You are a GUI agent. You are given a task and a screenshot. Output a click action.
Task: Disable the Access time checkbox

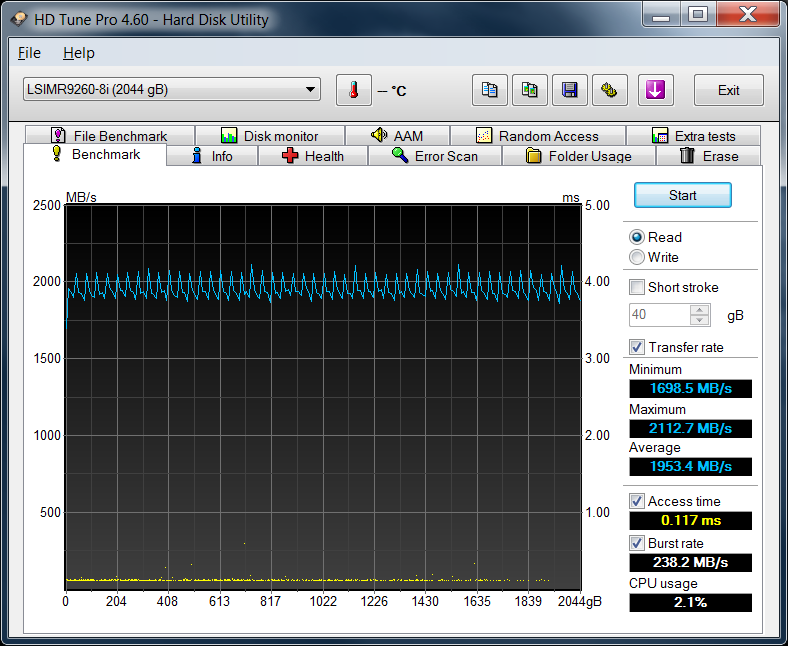click(637, 501)
